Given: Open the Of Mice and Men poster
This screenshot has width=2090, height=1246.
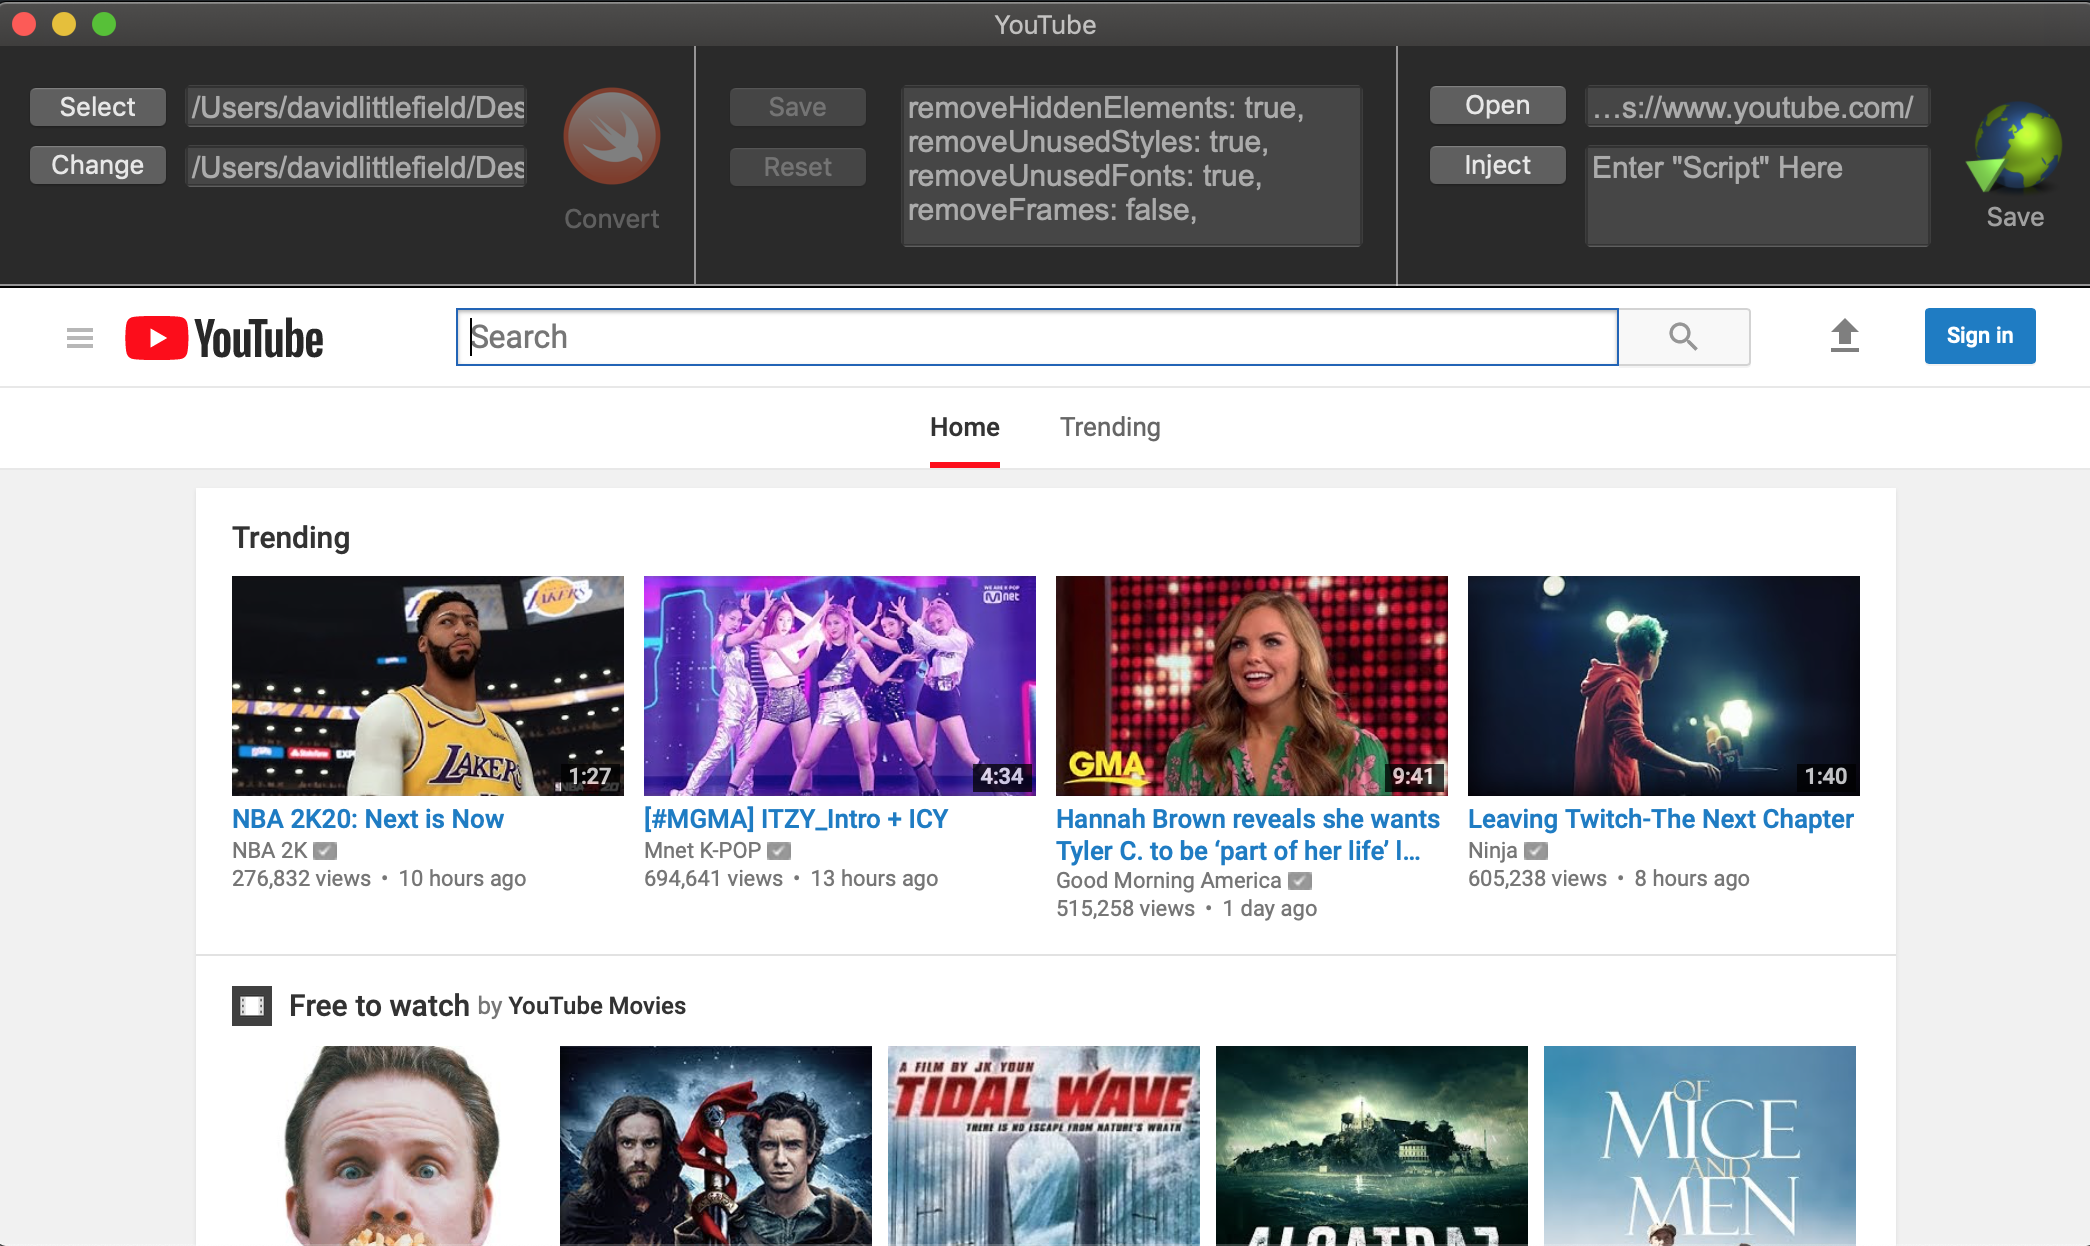Looking at the screenshot, I should (x=1700, y=1146).
